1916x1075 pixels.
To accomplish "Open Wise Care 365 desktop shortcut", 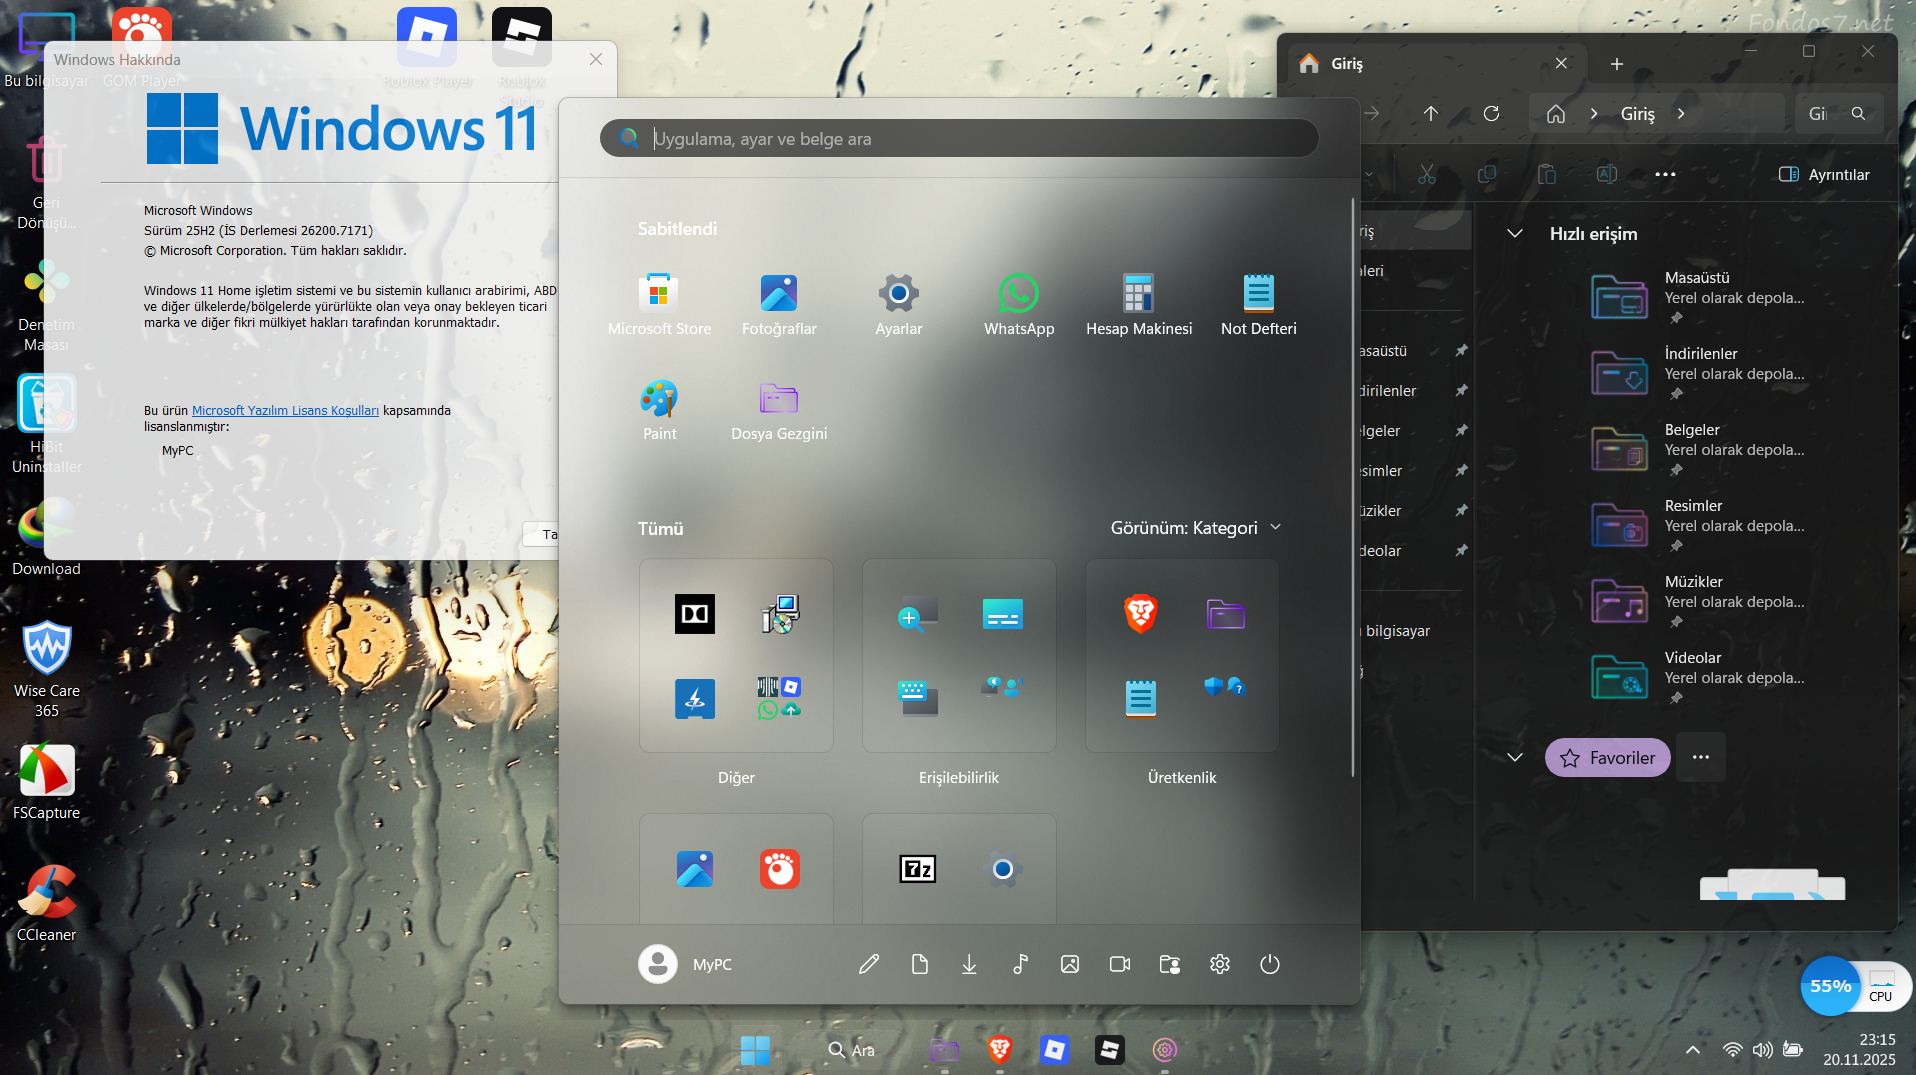I will (47, 667).
